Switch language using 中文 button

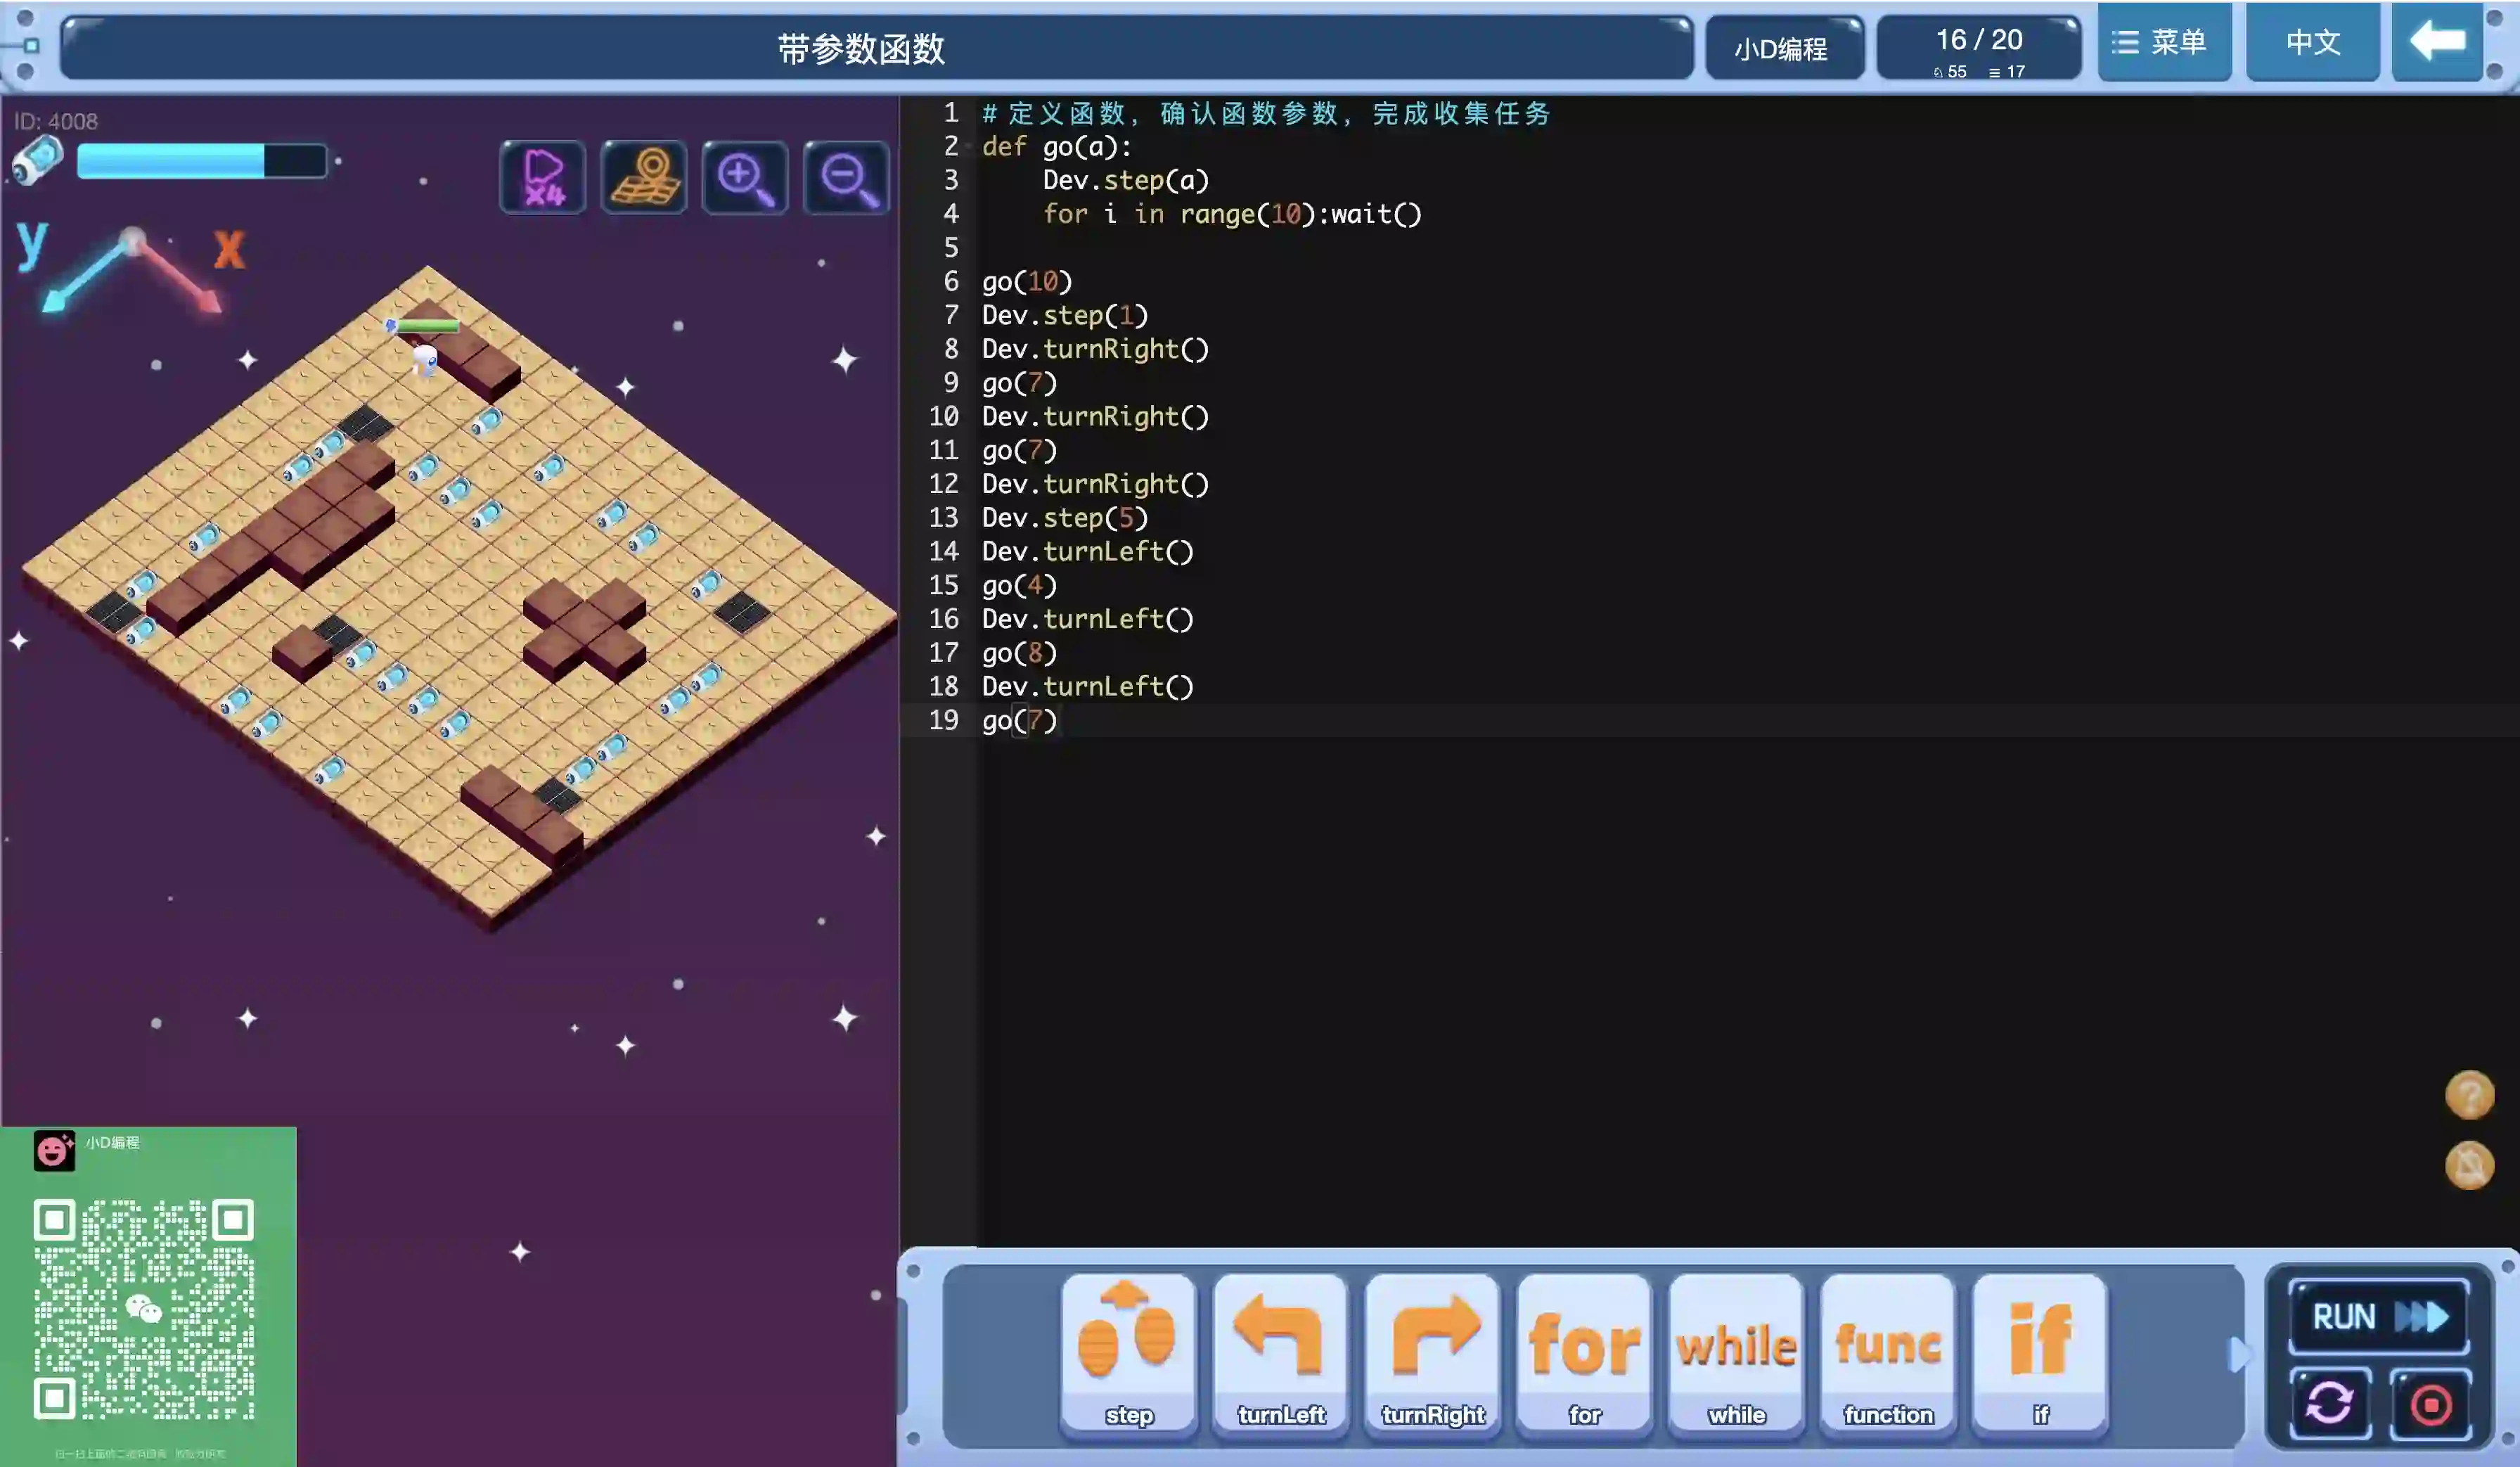point(2312,42)
